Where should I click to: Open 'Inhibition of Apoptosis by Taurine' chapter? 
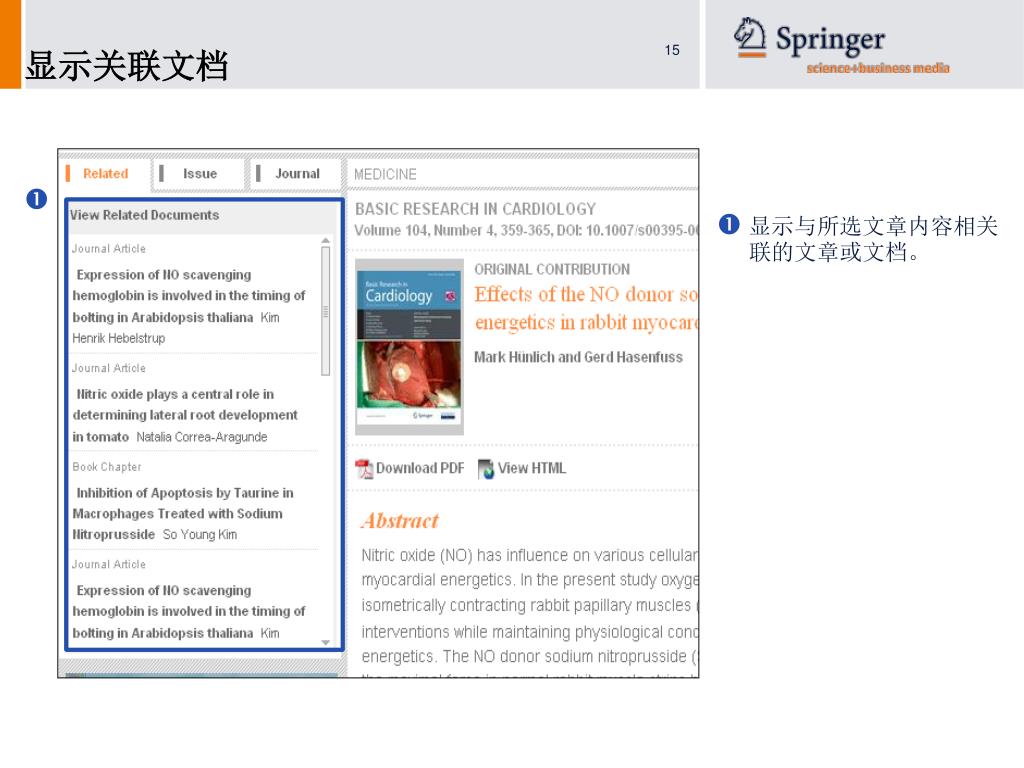click(x=183, y=513)
